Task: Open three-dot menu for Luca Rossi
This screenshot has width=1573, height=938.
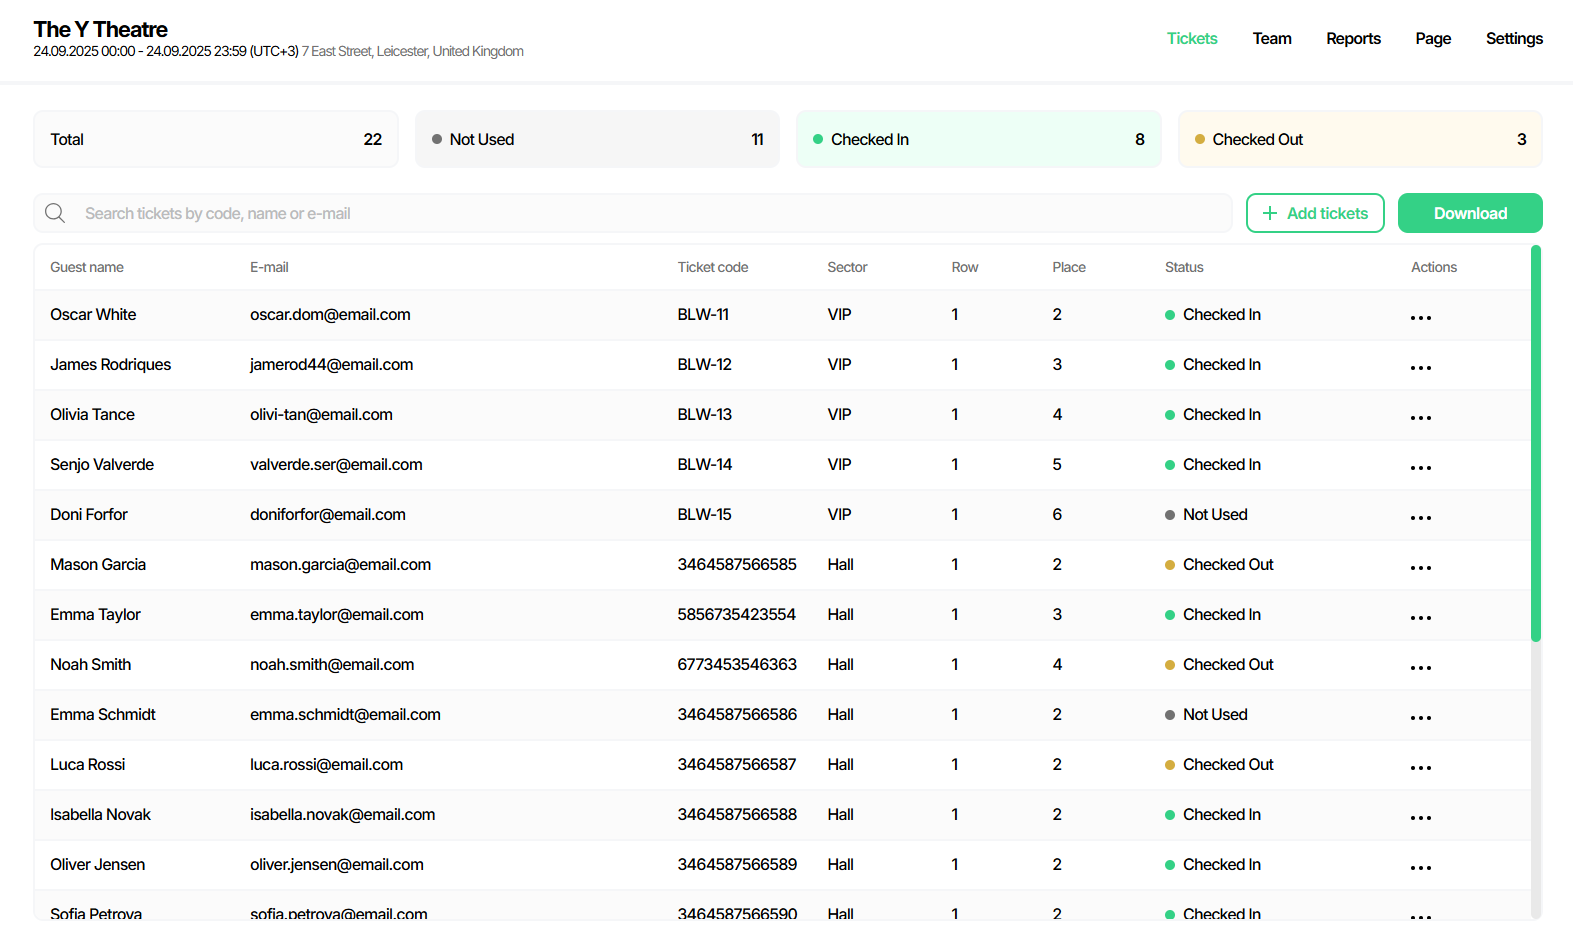Action: [x=1420, y=767]
